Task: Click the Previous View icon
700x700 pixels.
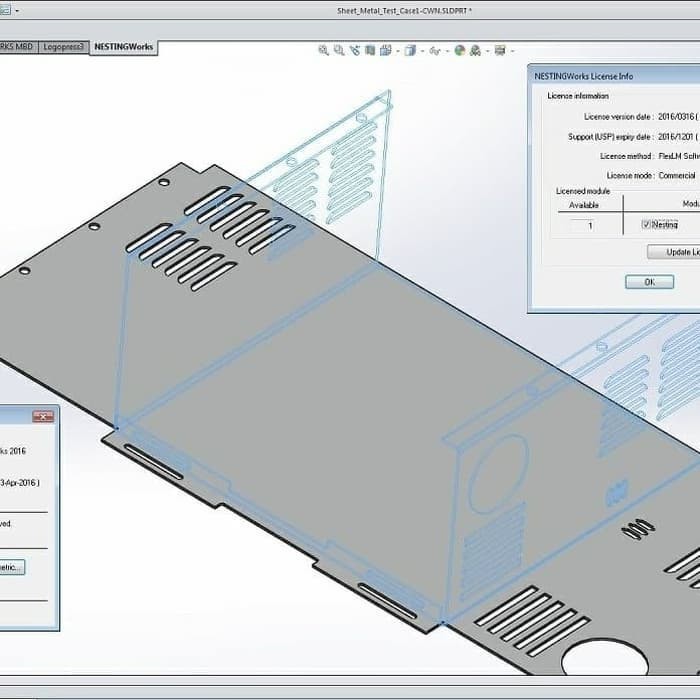Action: [355, 50]
